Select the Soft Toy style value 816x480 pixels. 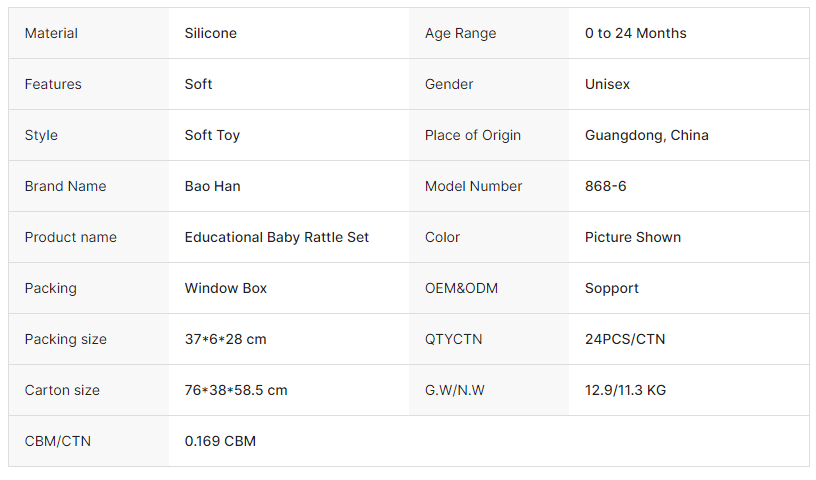(x=212, y=135)
